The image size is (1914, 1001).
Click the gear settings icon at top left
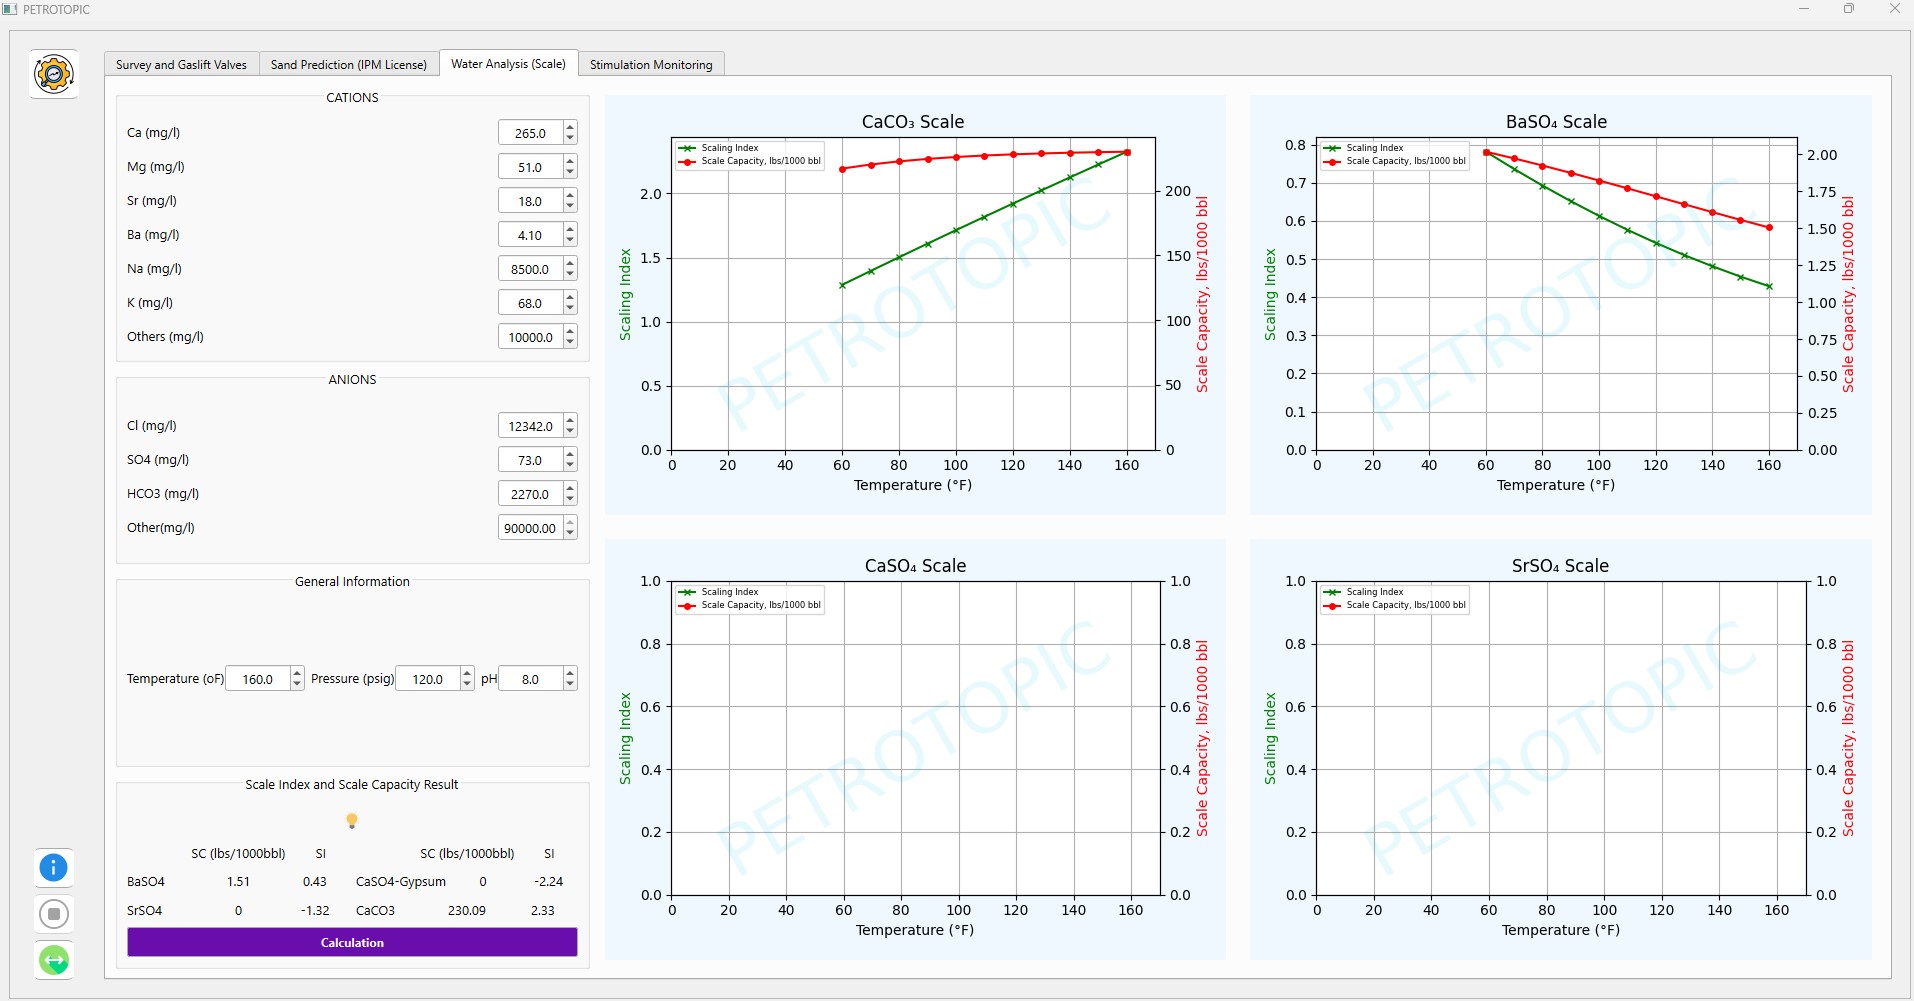coord(54,74)
